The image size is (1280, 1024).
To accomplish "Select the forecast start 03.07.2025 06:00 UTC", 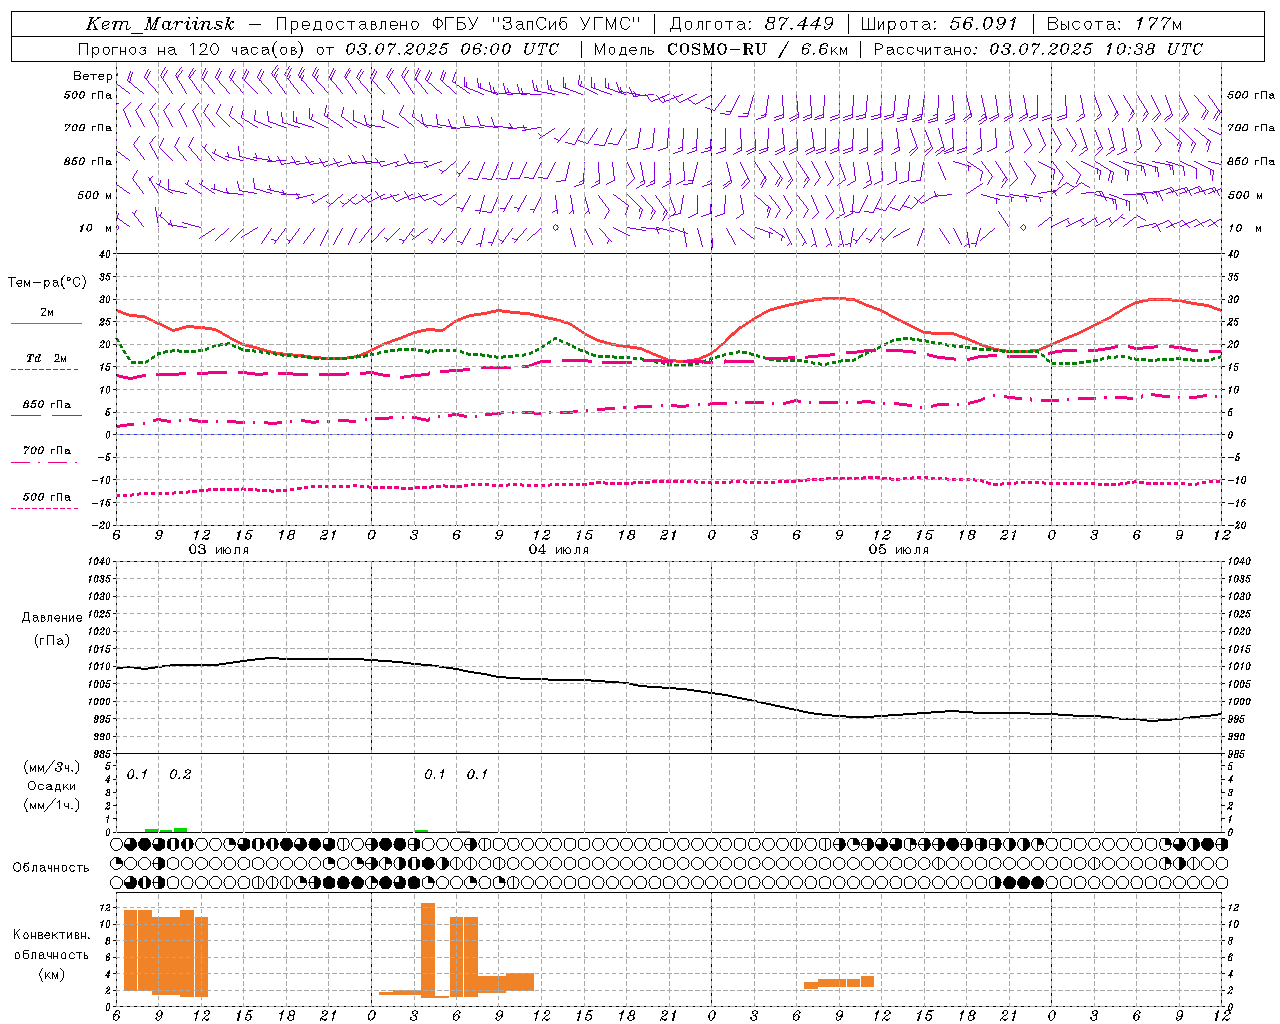I will tap(452, 49).
